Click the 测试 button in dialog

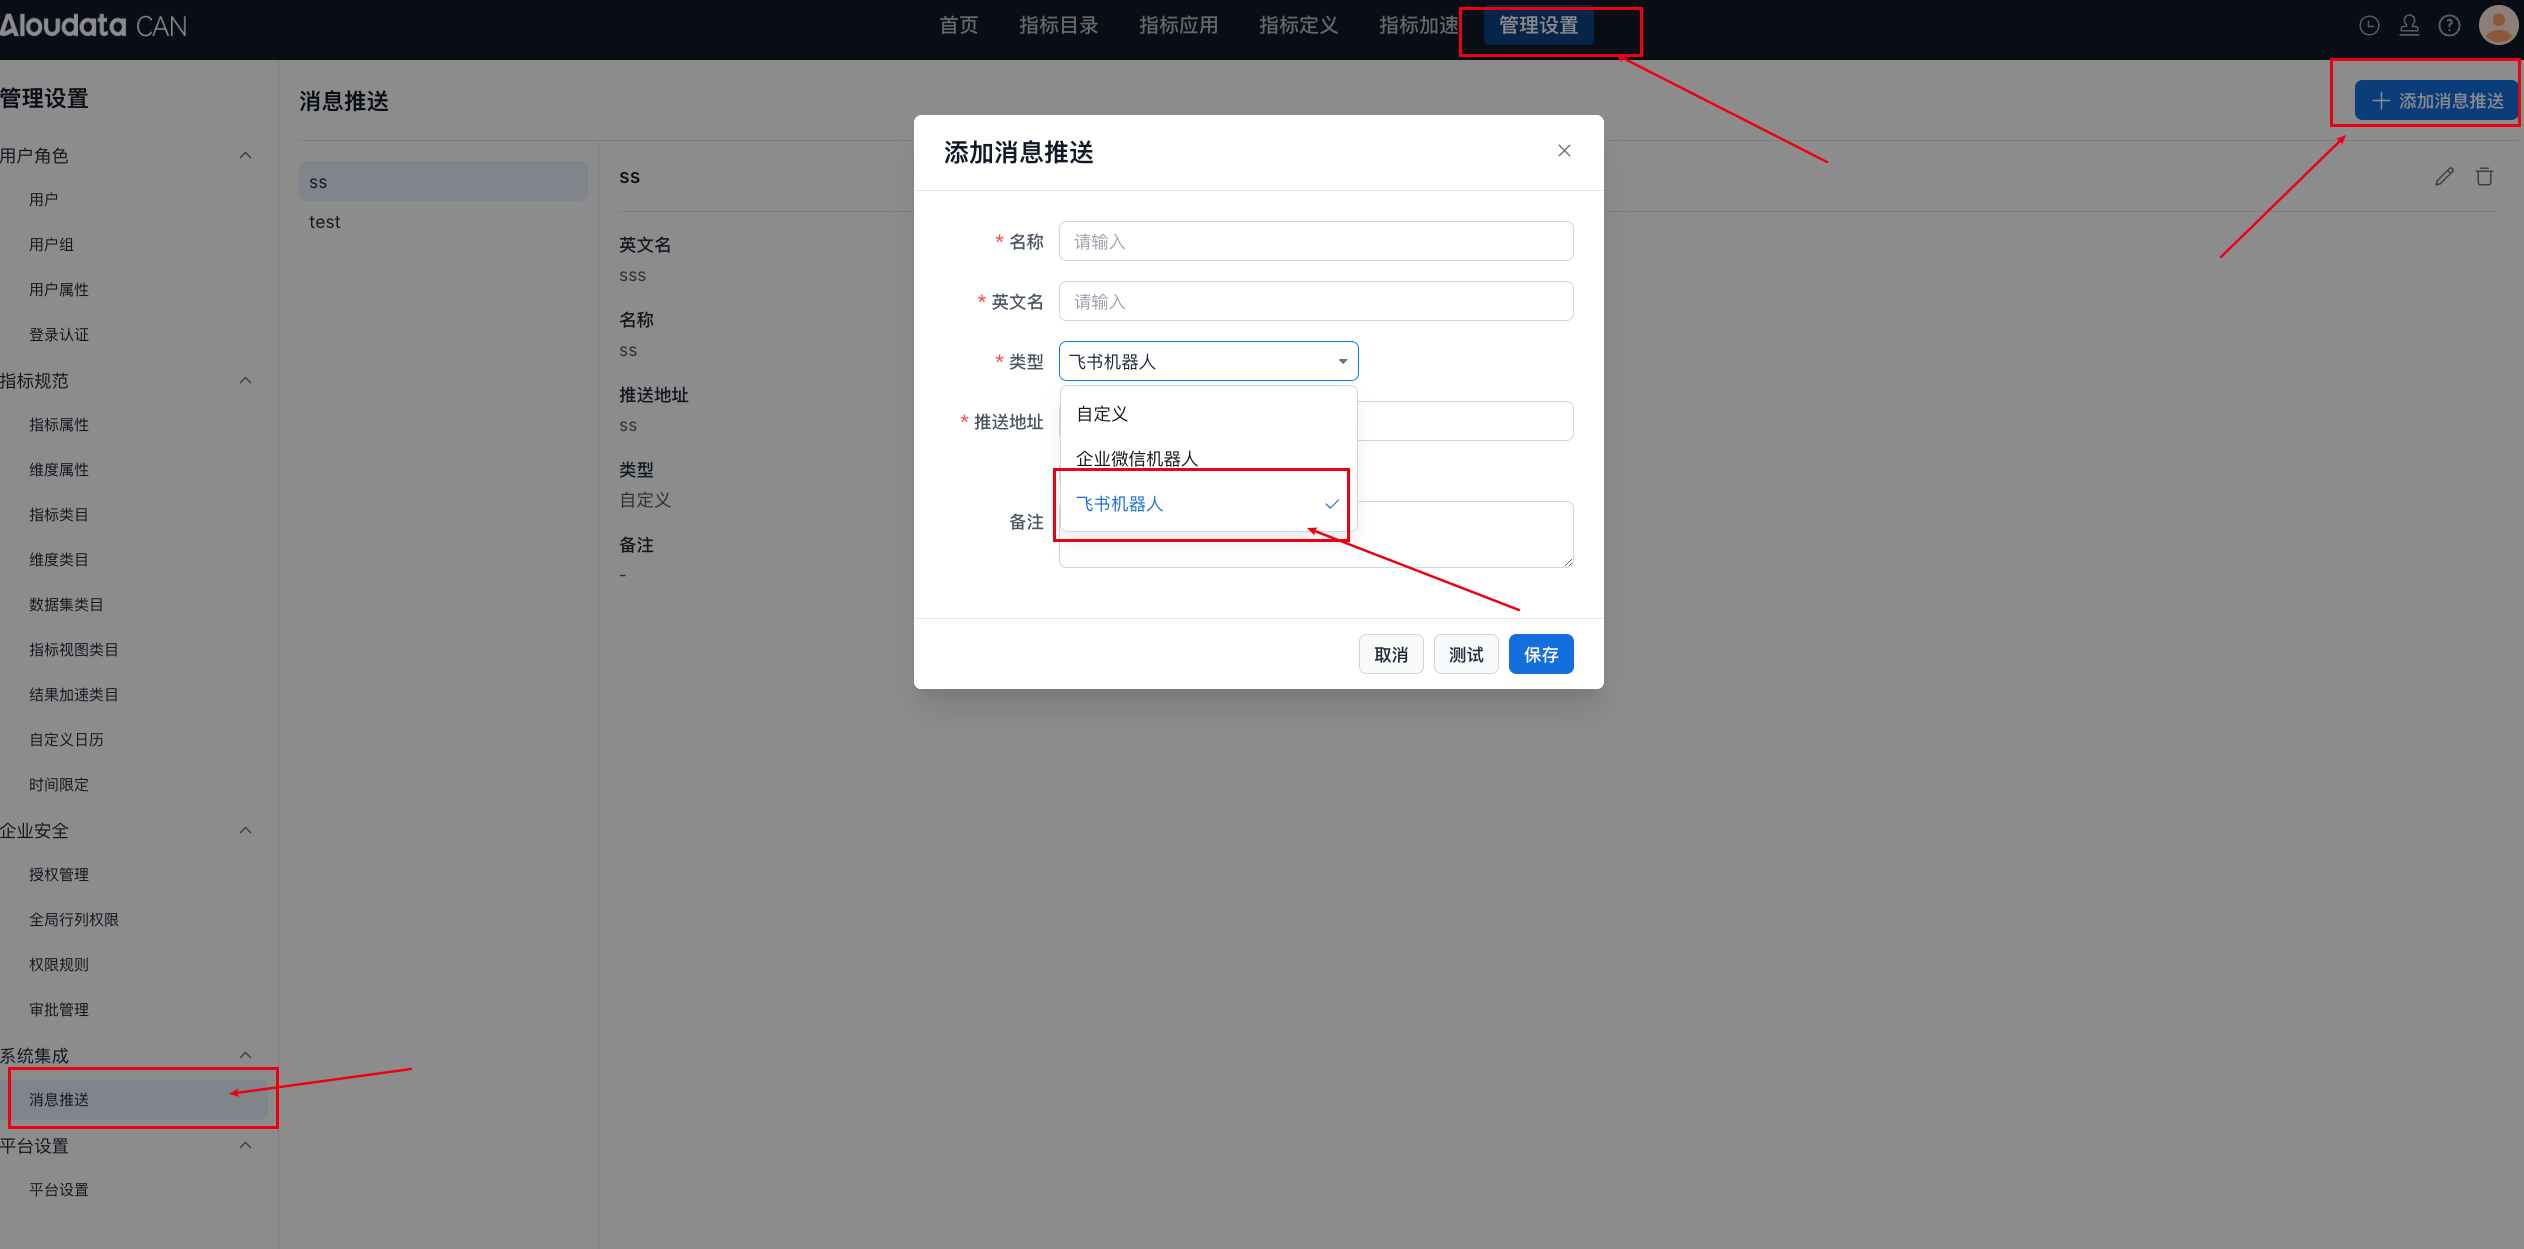coord(1465,654)
